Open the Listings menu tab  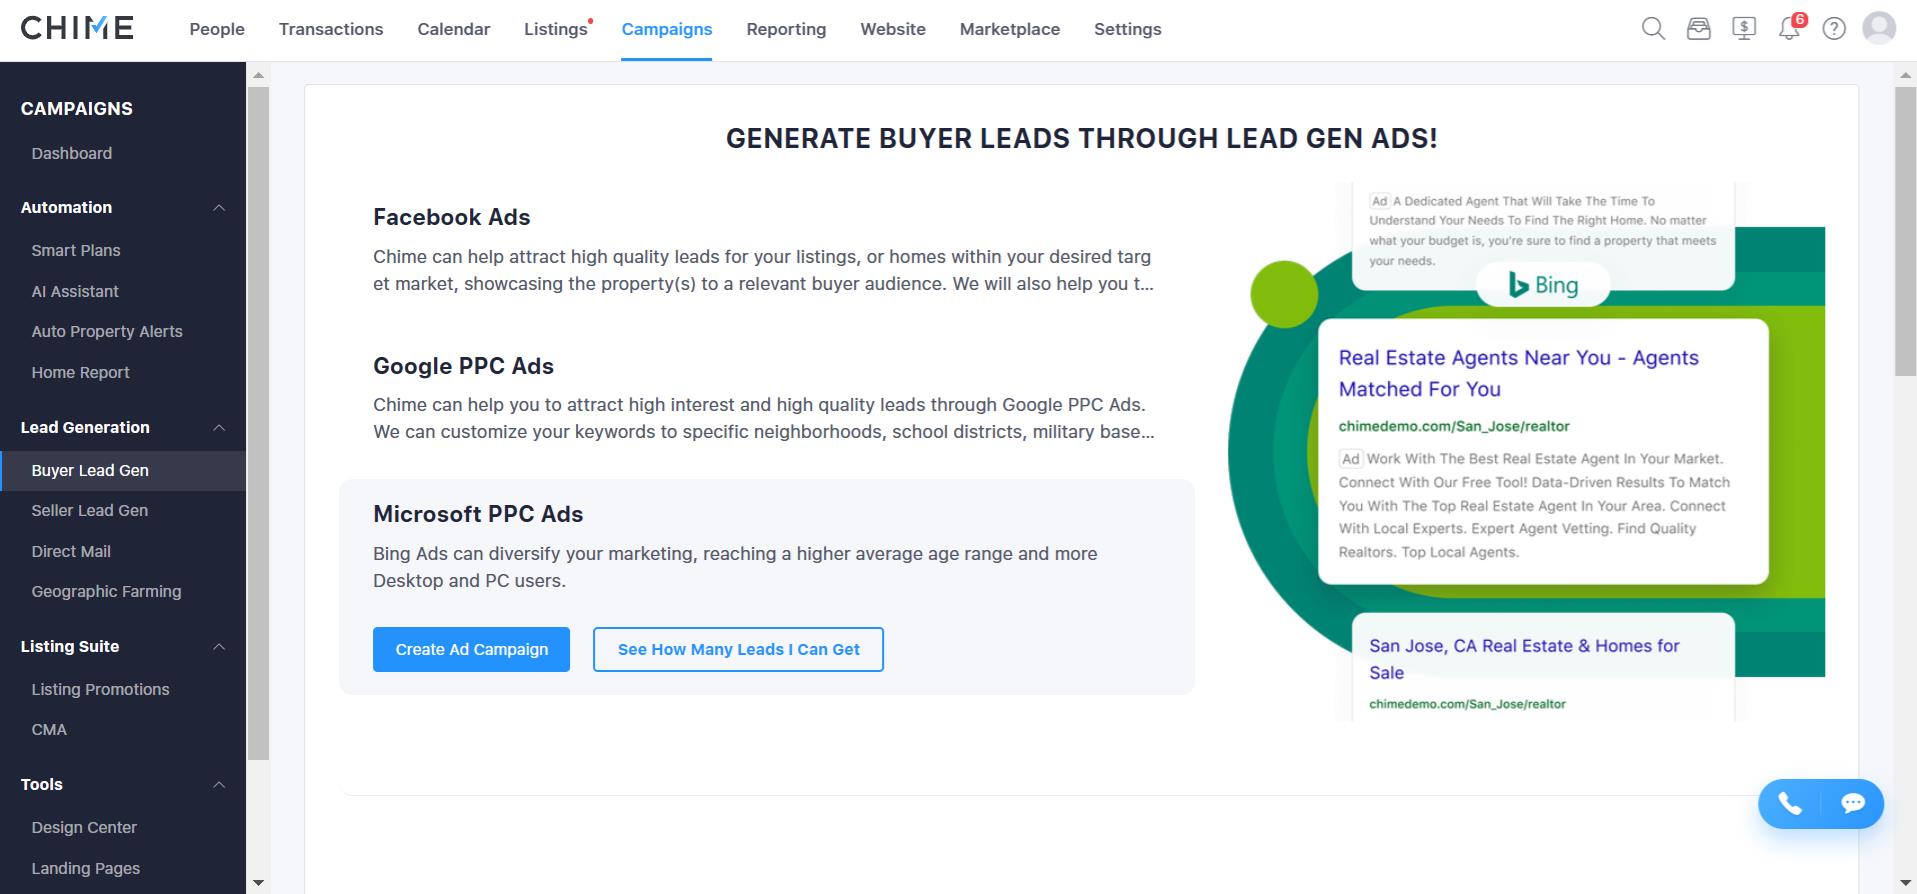(556, 29)
